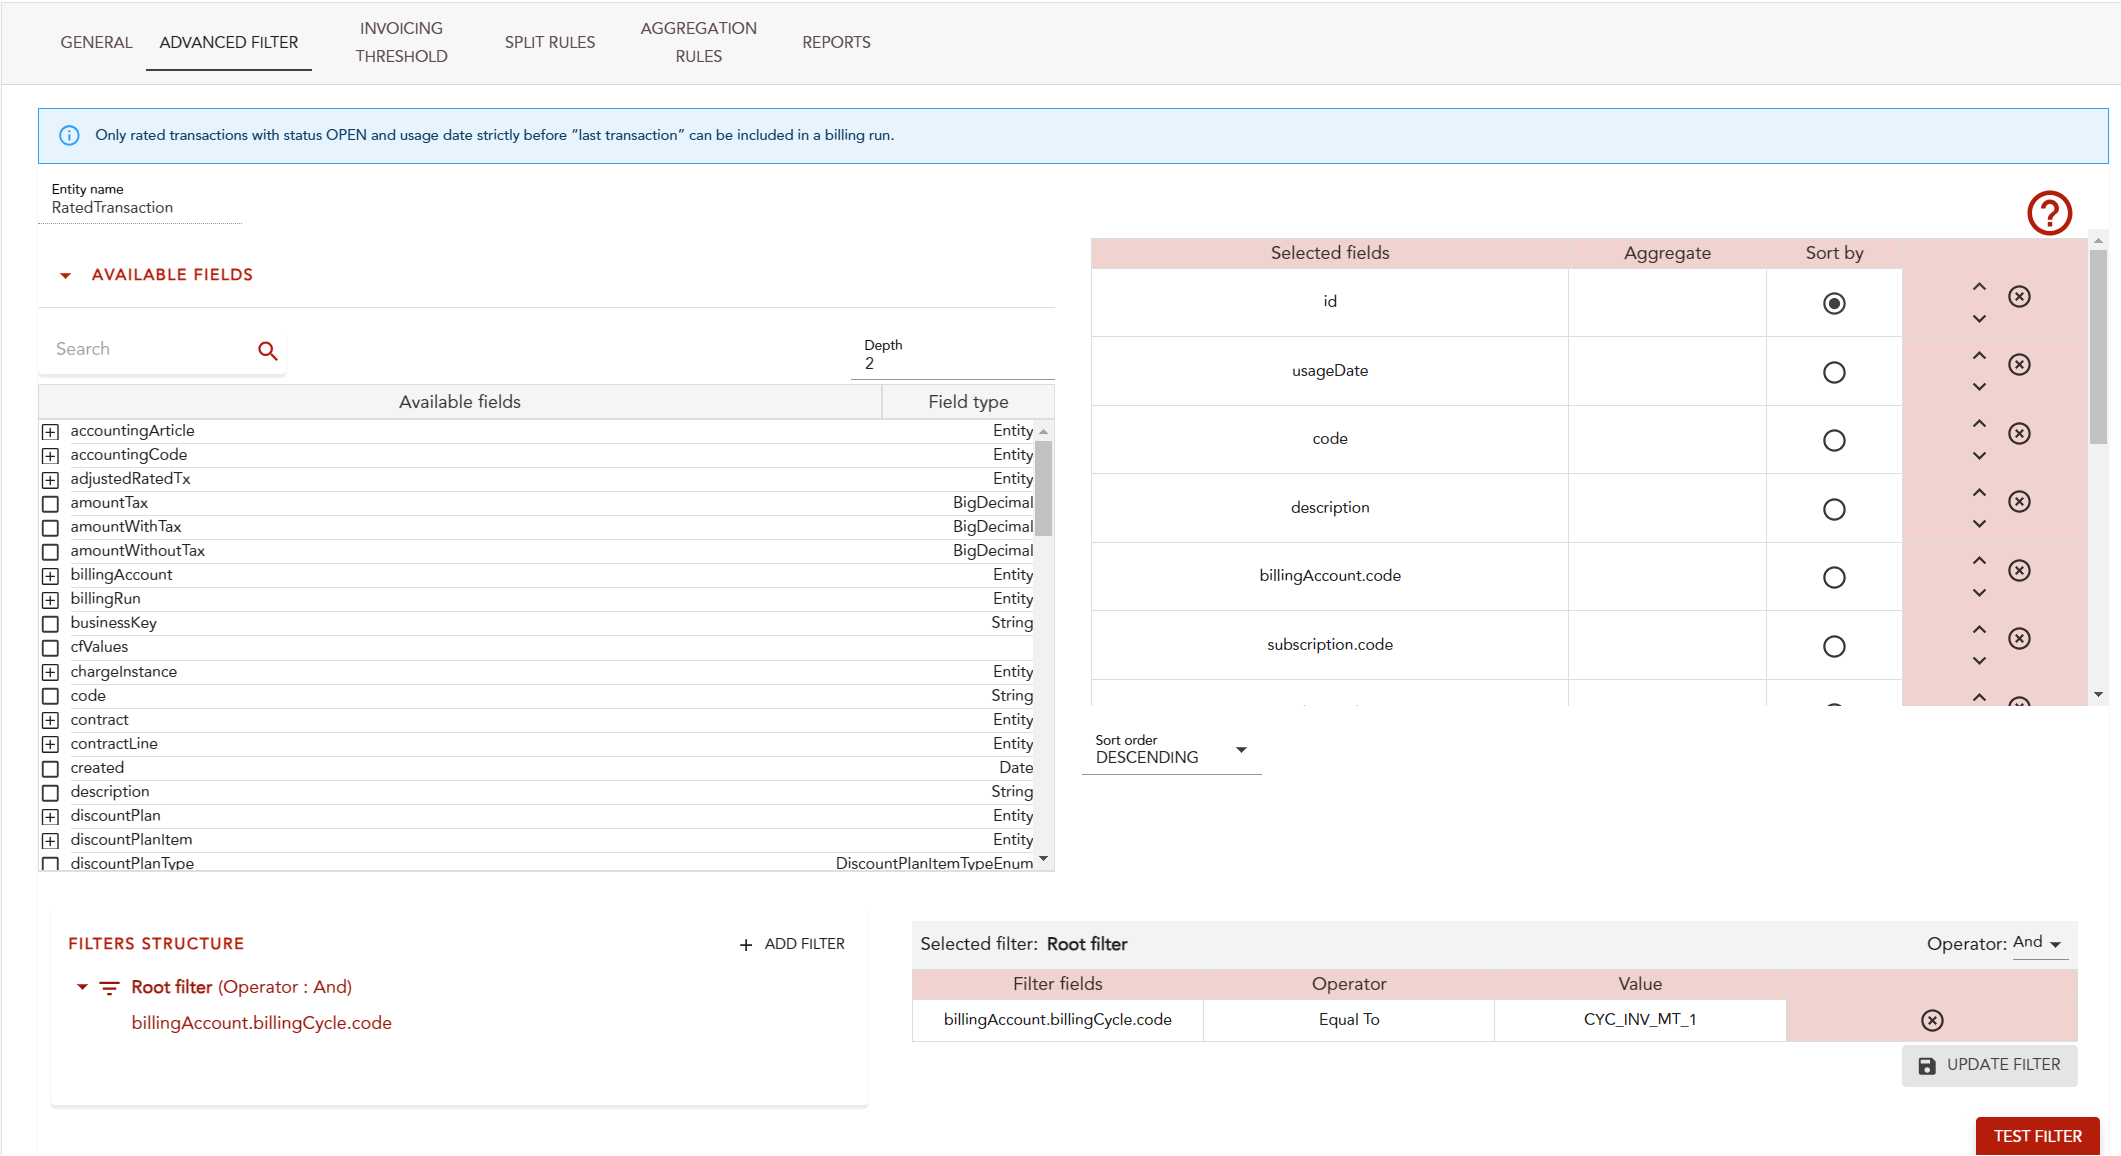Click the Test Filter button
This screenshot has height=1156, width=2121.
[2036, 1136]
